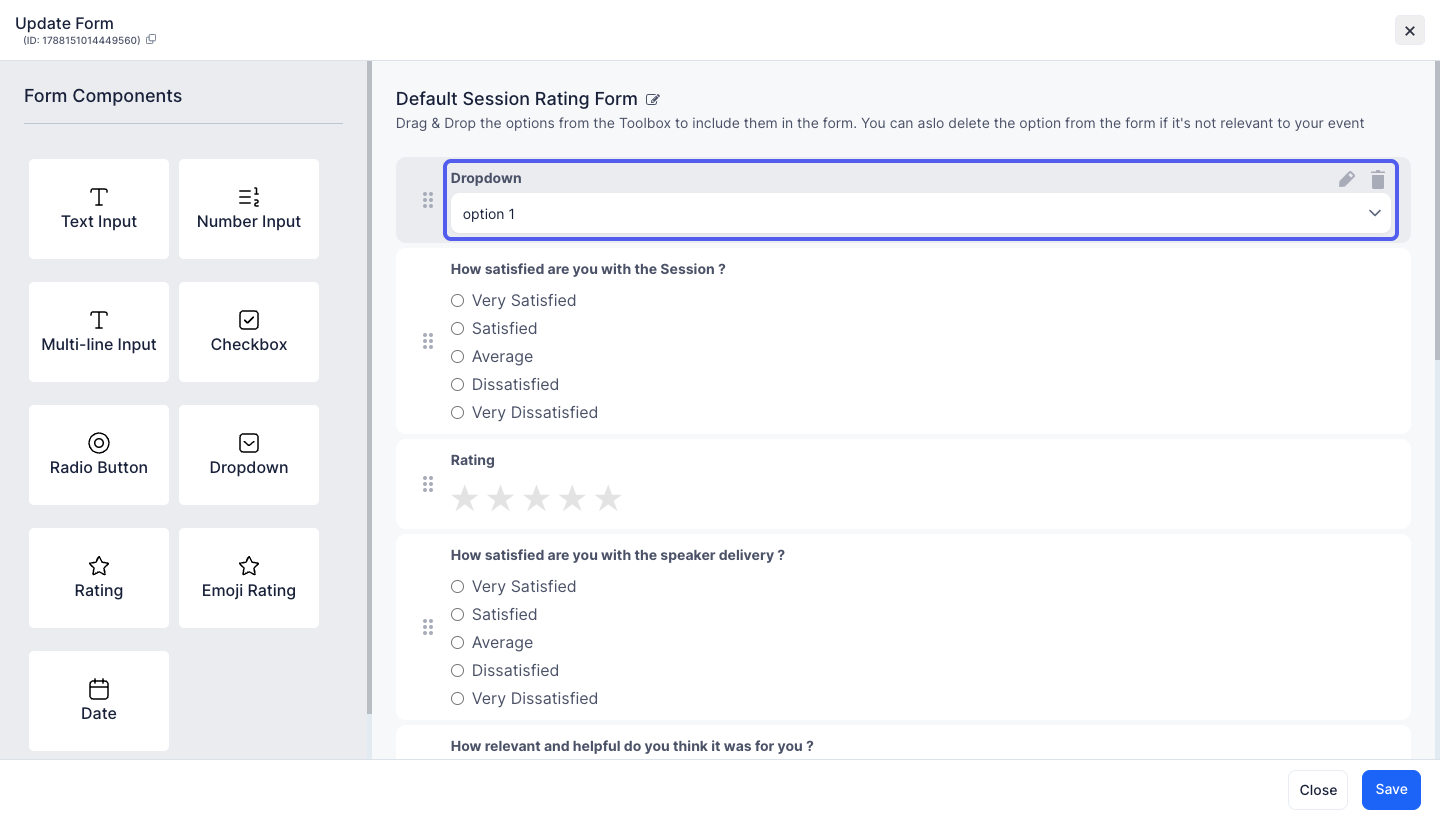Screen dimensions: 1440x837
Task: Select the Number Input component
Action: 249,209
